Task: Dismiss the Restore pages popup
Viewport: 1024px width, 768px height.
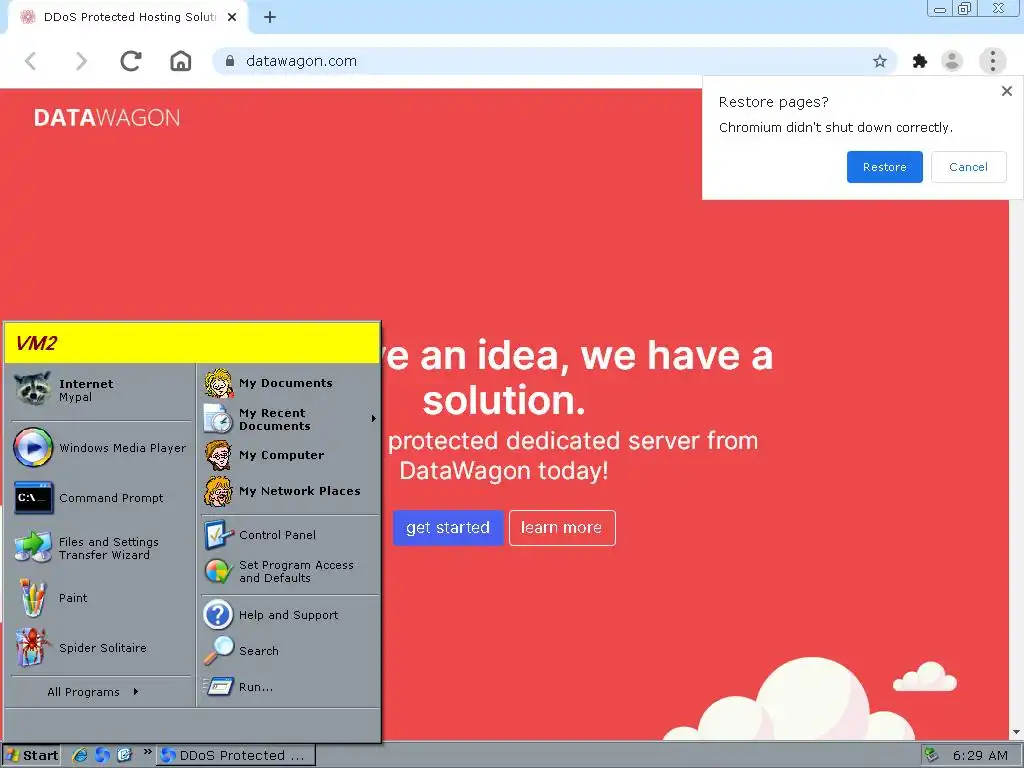Action: coord(1007,91)
